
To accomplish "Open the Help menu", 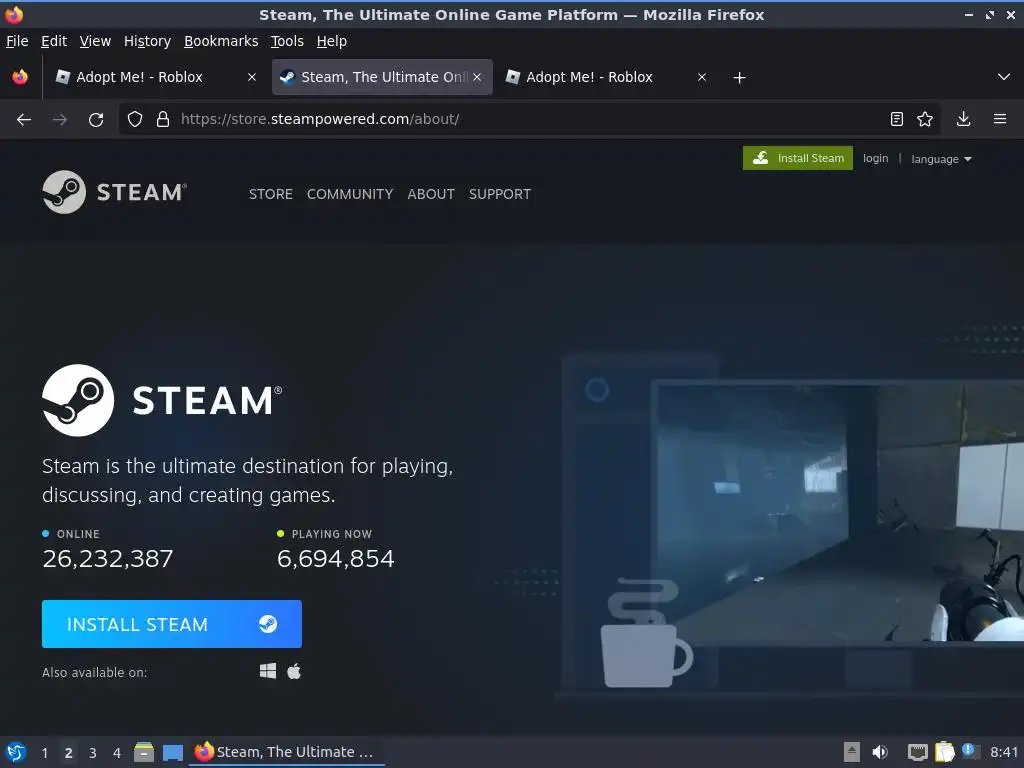I will coord(332,41).
